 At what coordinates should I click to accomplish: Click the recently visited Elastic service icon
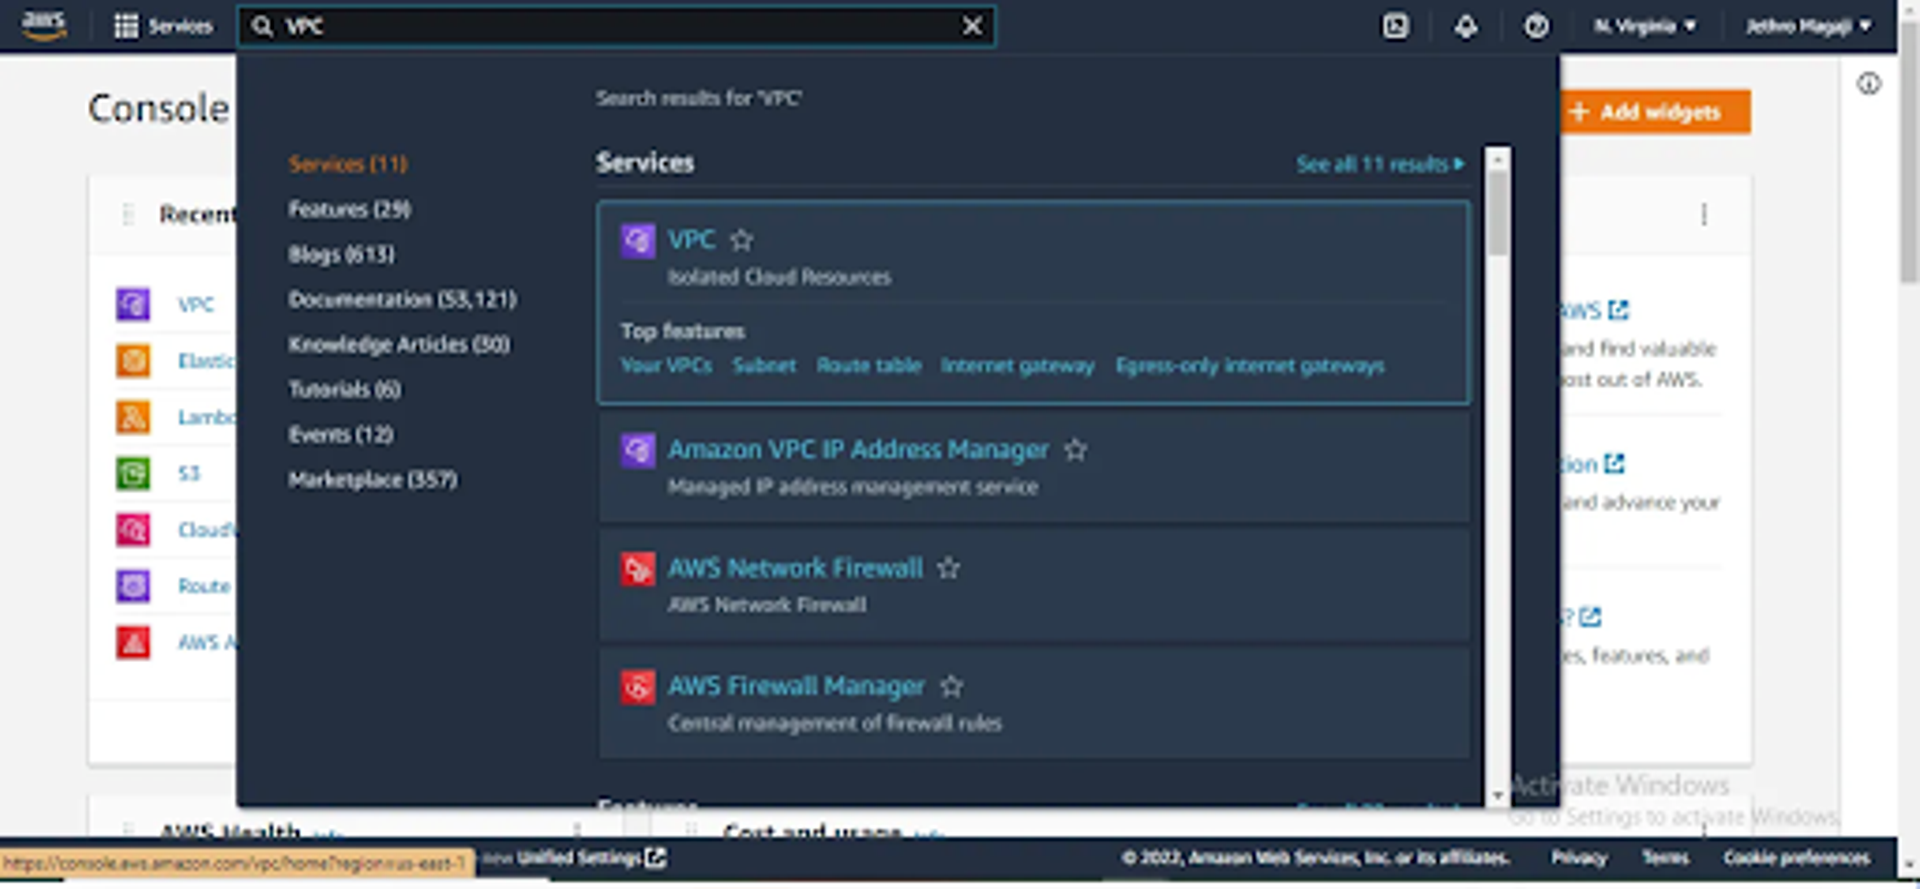(133, 360)
